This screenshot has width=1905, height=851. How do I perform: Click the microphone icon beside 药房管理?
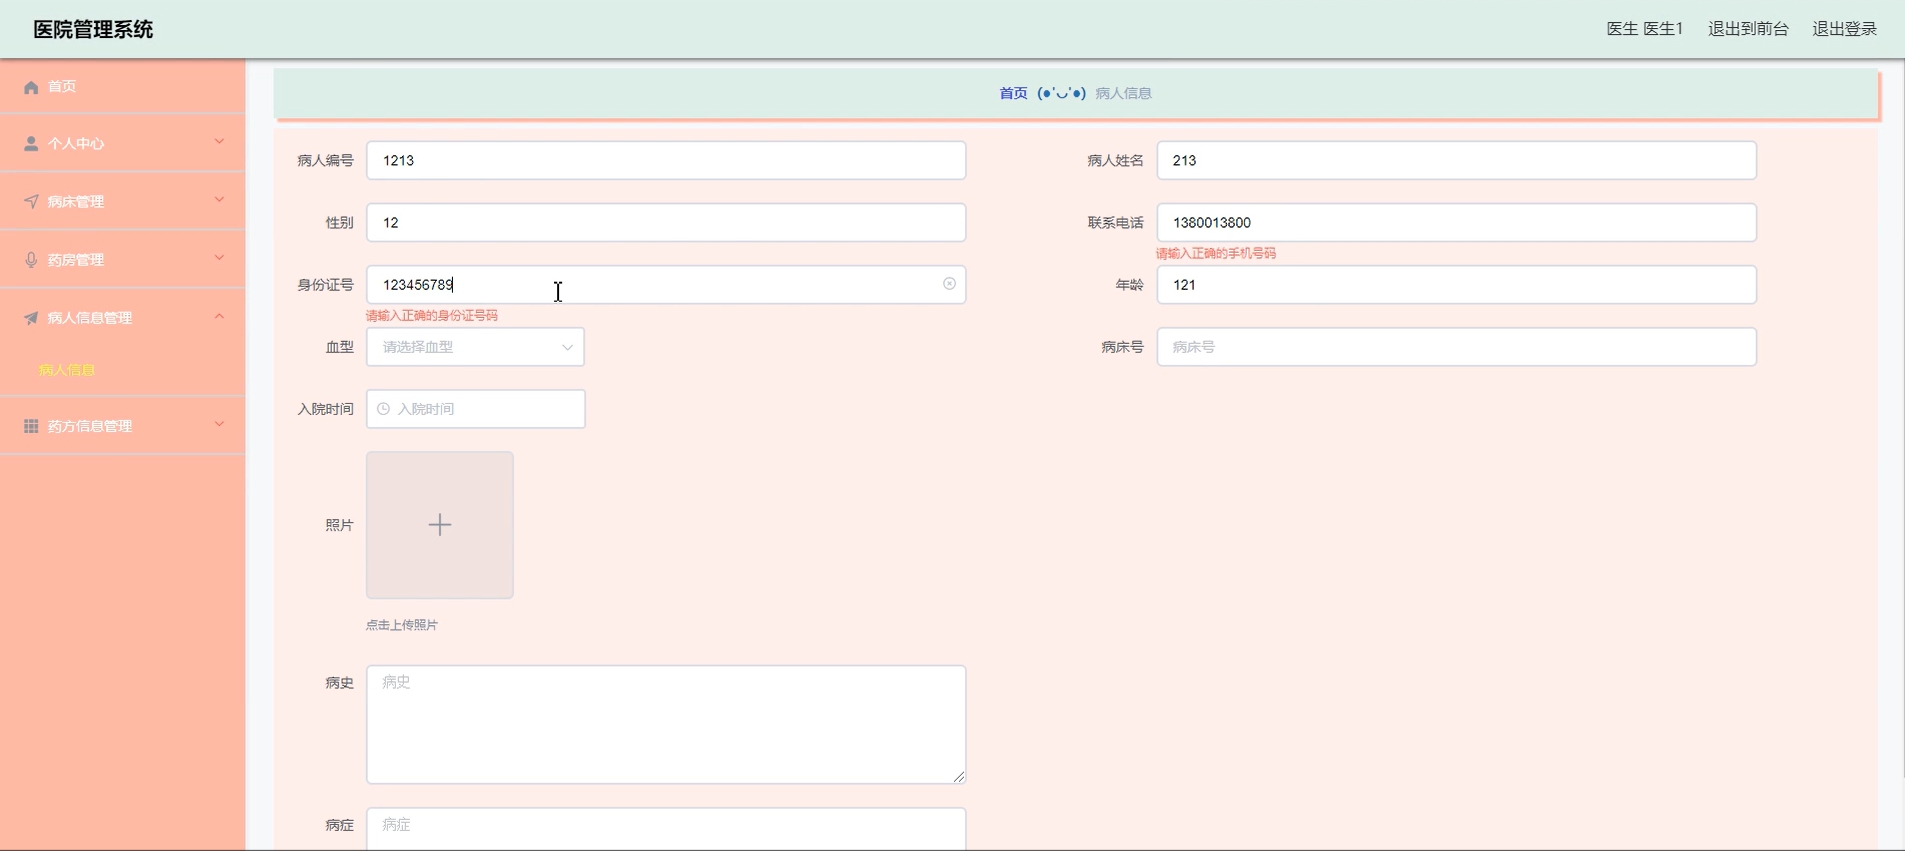[x=31, y=260]
